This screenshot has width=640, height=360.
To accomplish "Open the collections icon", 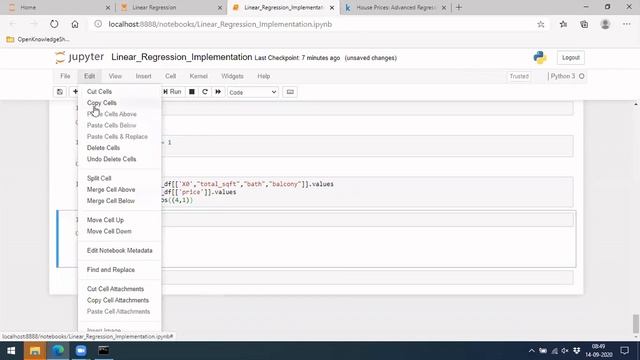I will tap(584, 24).
